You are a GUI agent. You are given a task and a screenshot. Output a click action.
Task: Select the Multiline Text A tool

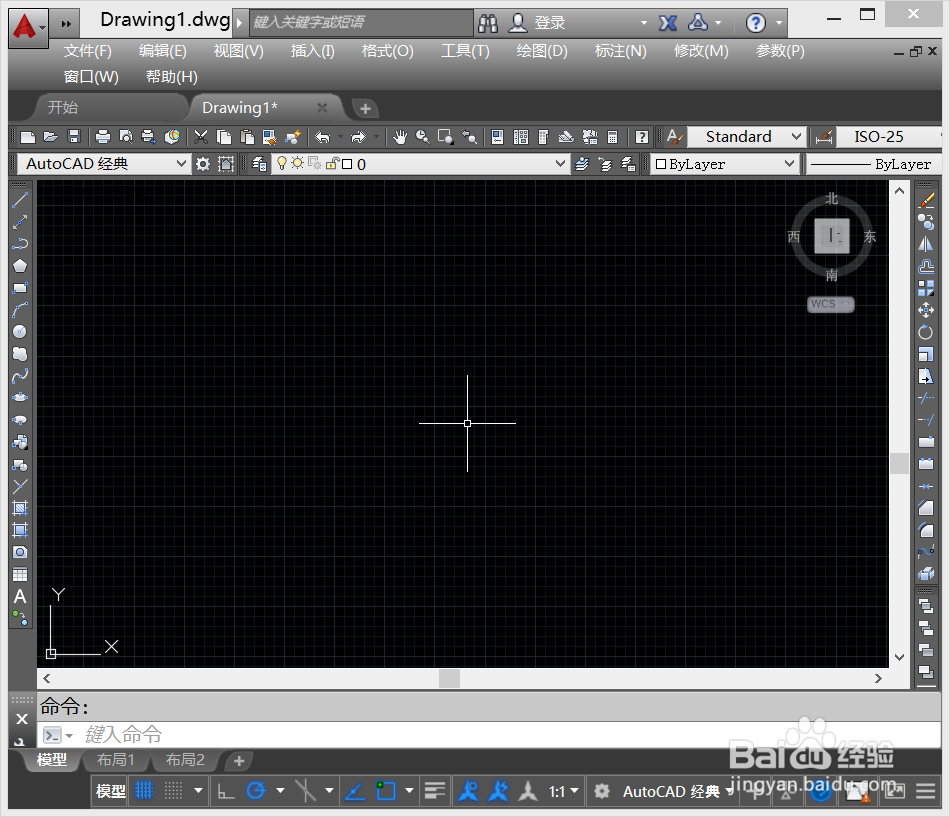click(x=20, y=597)
